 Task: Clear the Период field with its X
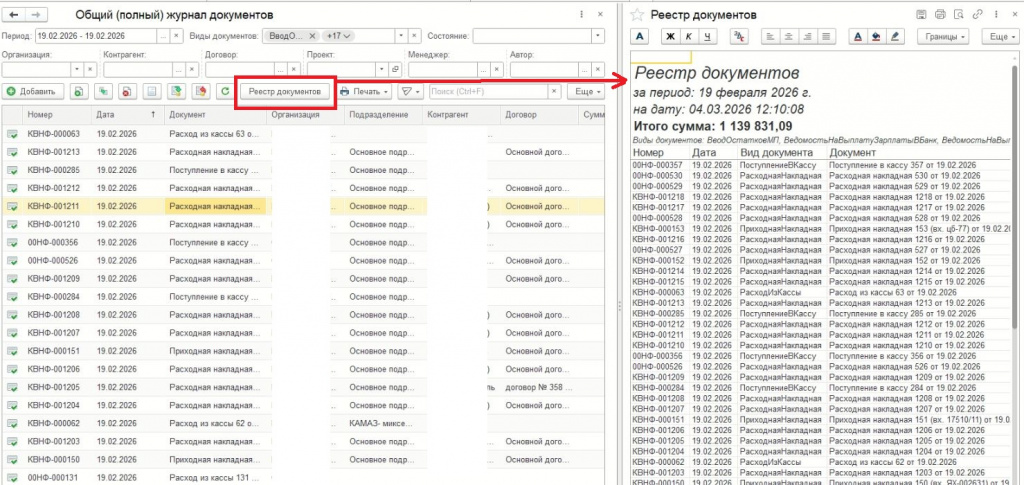(176, 36)
